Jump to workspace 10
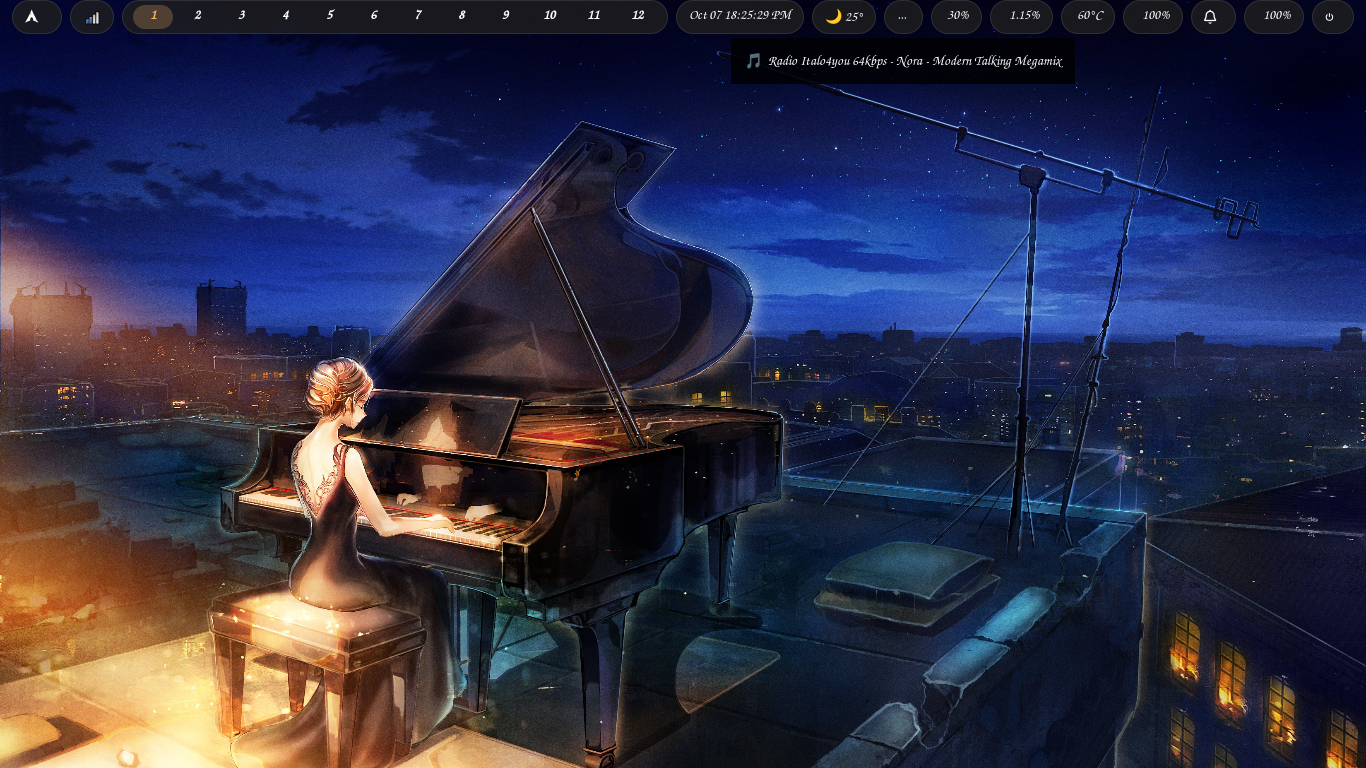The height and width of the screenshot is (768, 1366). (x=550, y=16)
